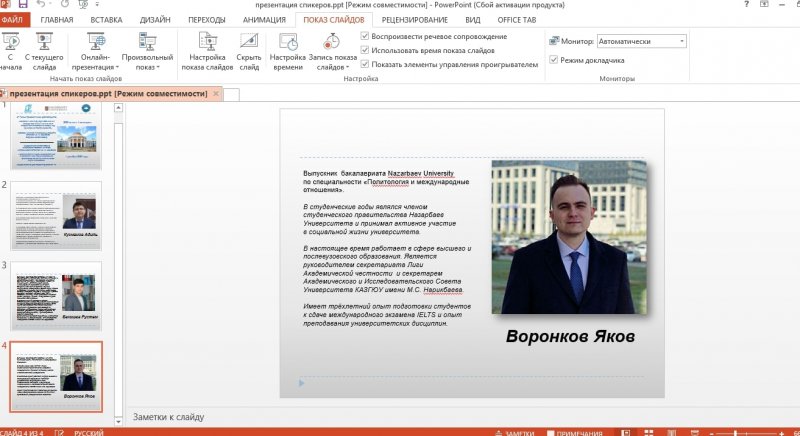
Task: Toggle Использовать время показа слайдов checkbox
Action: (364, 50)
